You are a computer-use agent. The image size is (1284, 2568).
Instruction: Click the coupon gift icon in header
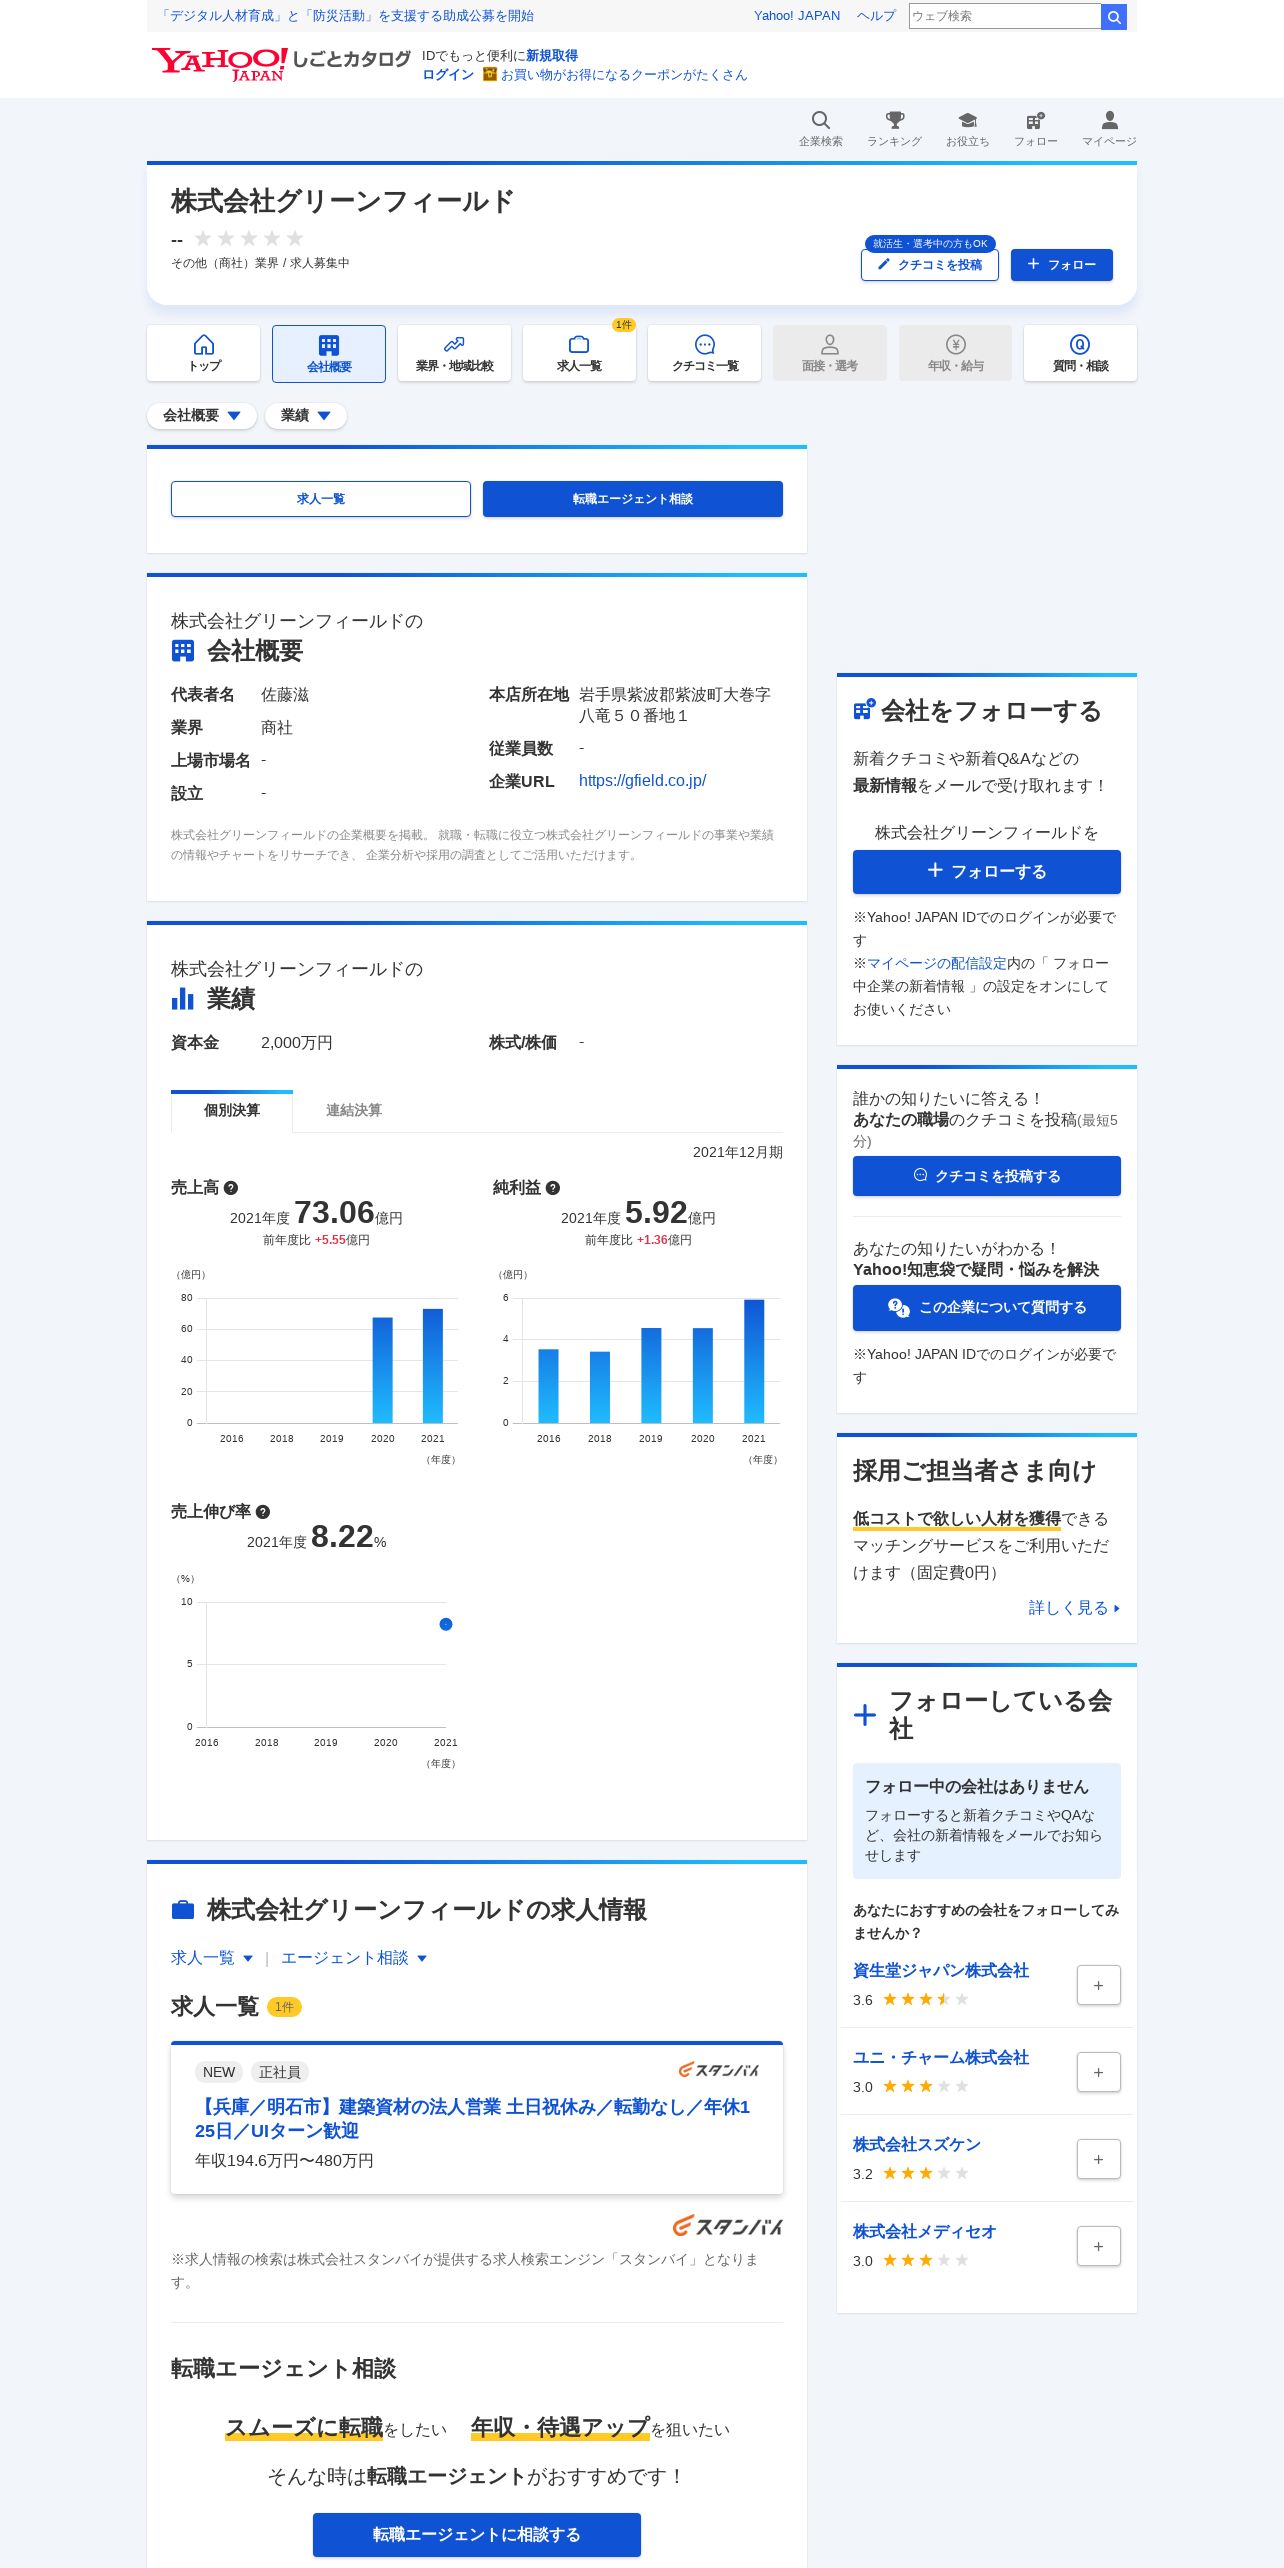(490, 74)
